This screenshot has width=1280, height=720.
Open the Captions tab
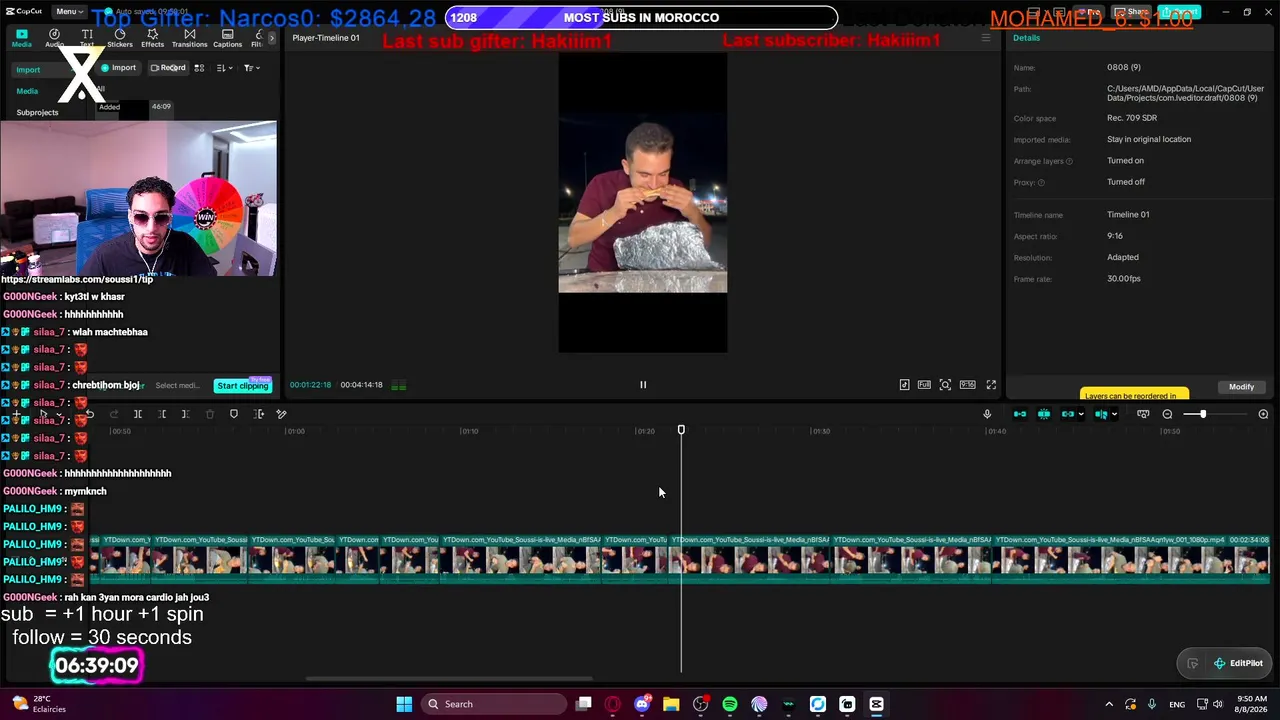[x=227, y=38]
